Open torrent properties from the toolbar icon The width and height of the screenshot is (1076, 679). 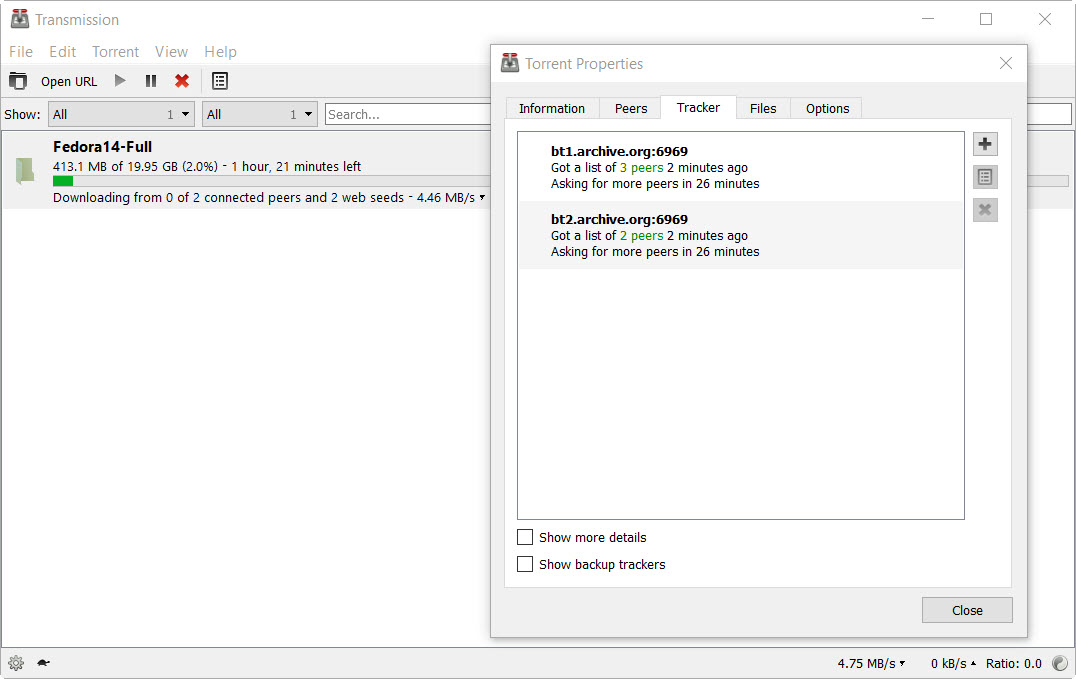[x=220, y=81]
